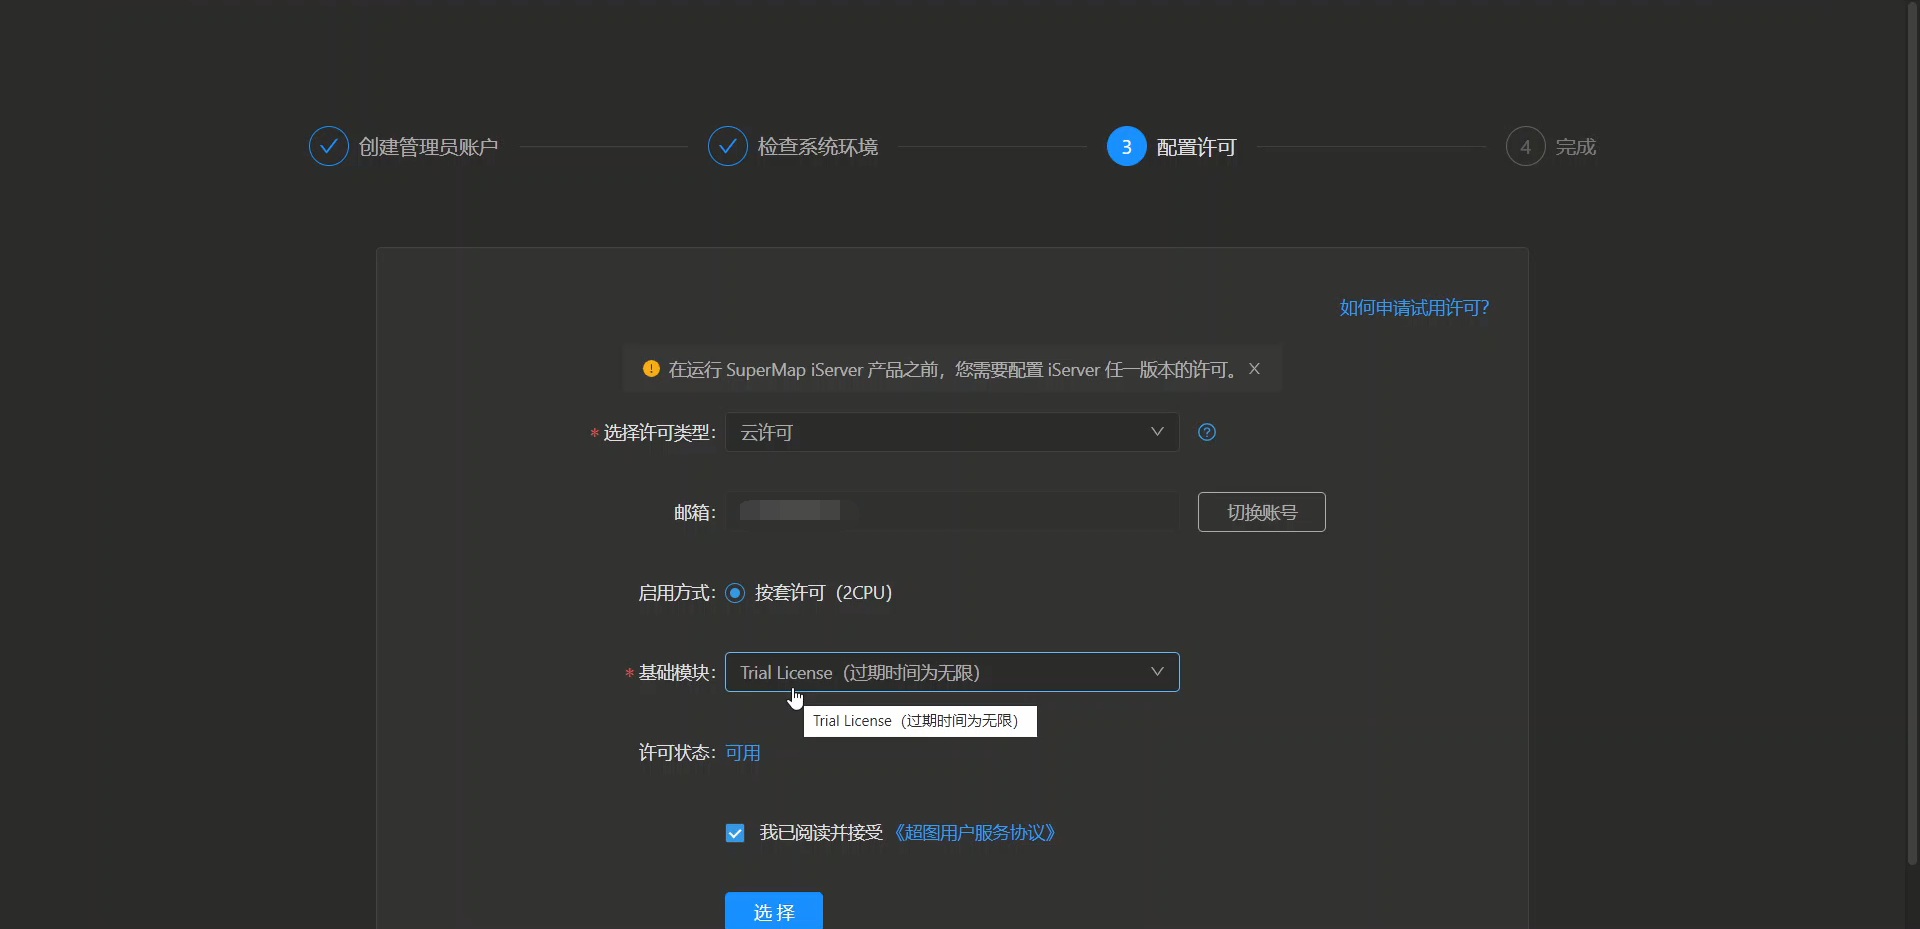Click the 切换账号 button
Screen dimensions: 1920x929
[1261, 511]
